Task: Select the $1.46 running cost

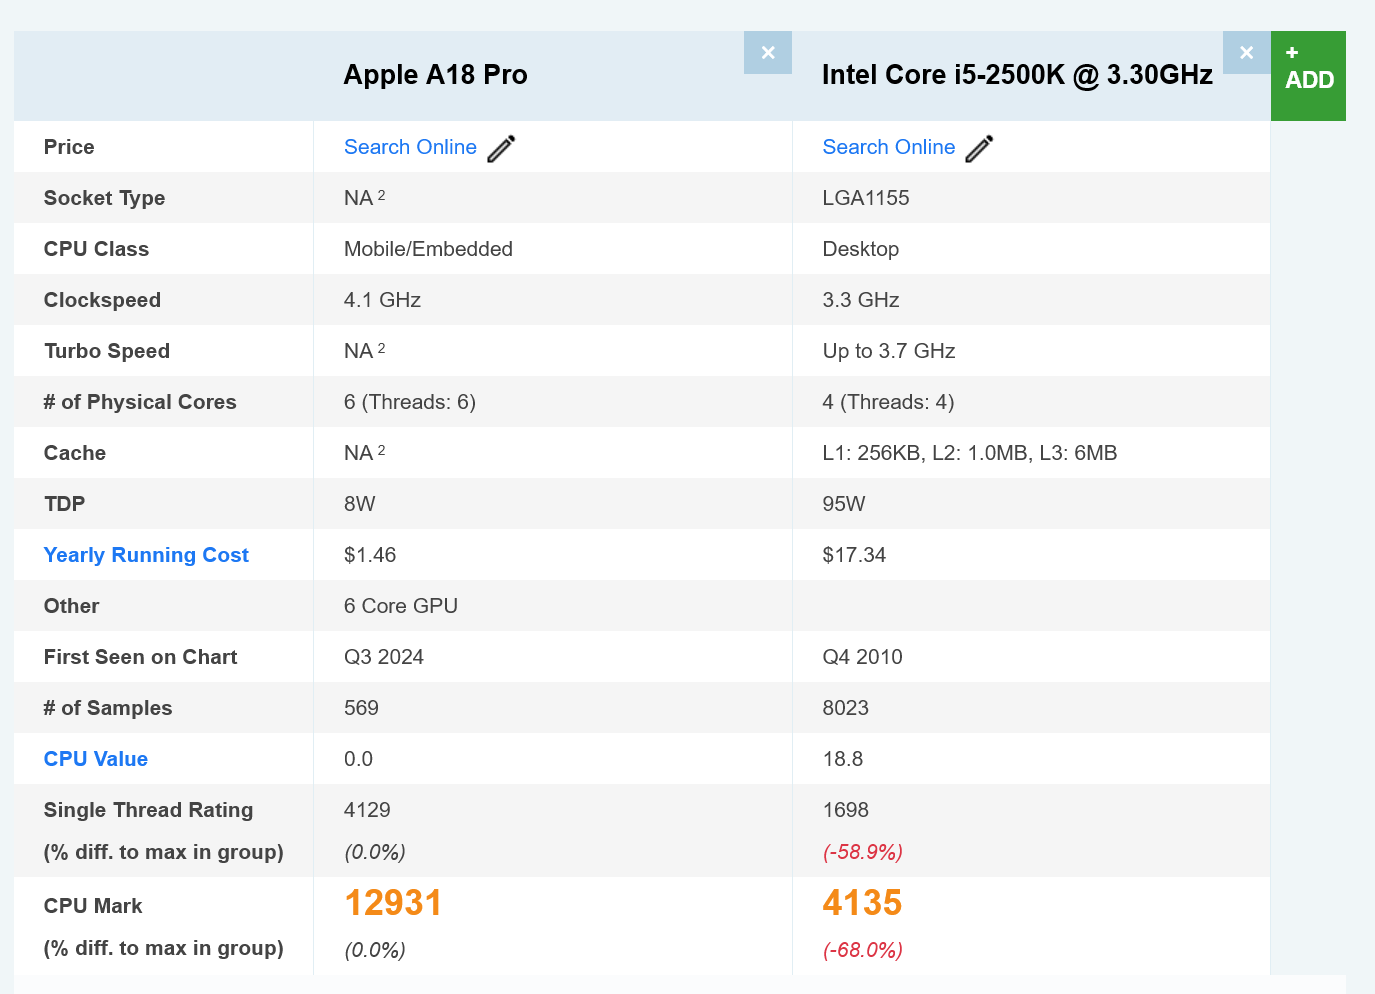Action: 370,555
